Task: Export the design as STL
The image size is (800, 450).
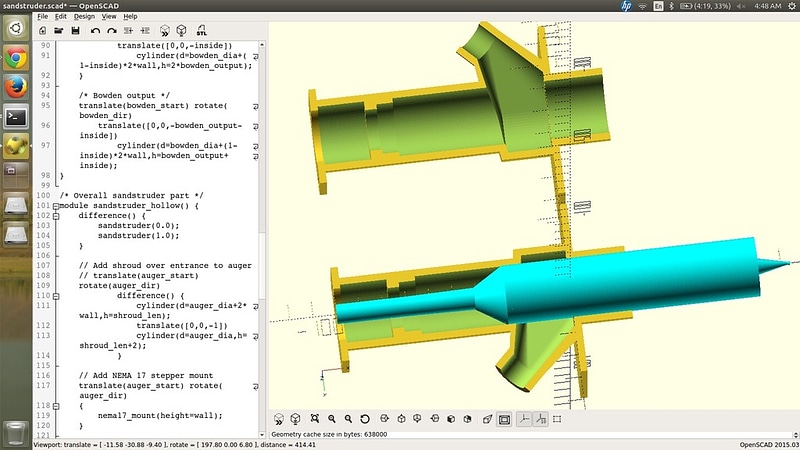Action: pos(202,31)
